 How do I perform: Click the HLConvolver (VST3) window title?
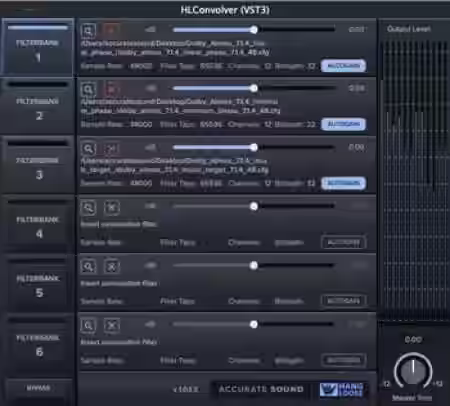(225, 10)
